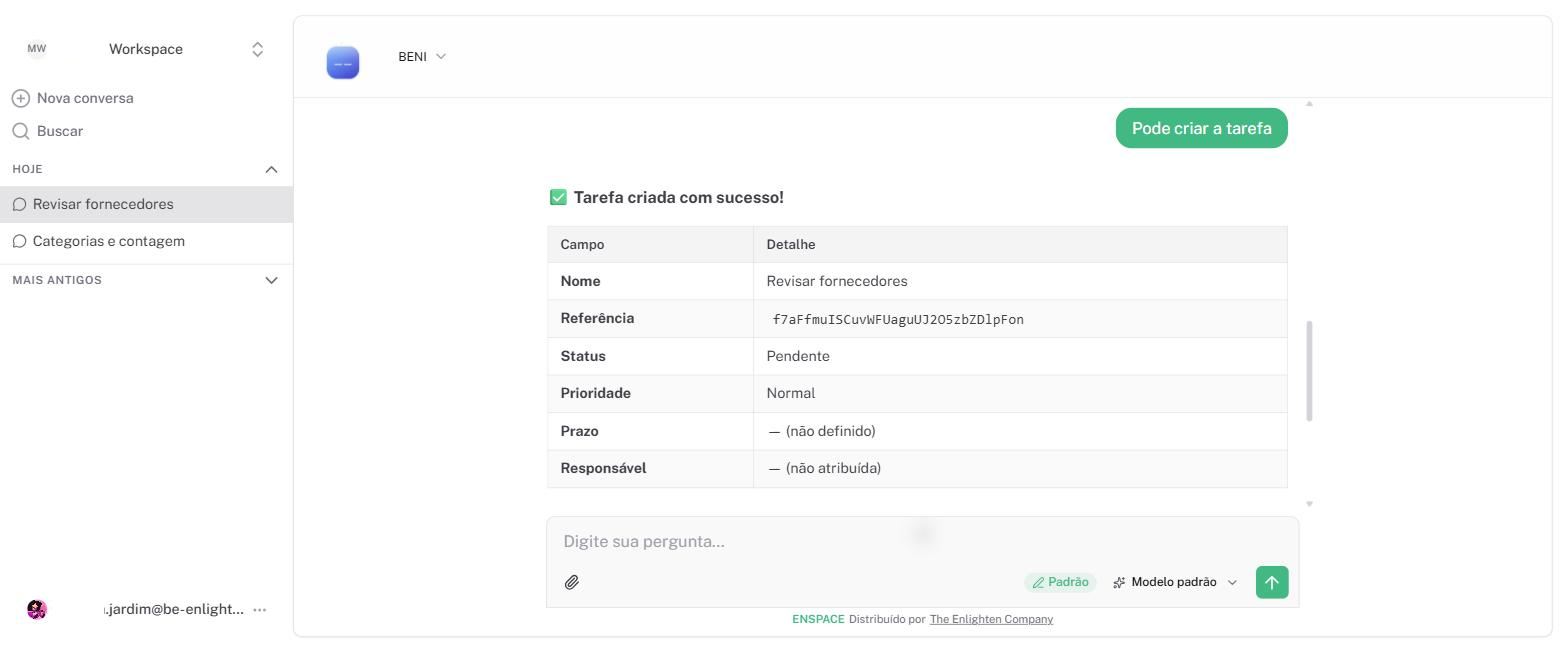Click the user profile avatar
1568x652 pixels.
[37, 610]
